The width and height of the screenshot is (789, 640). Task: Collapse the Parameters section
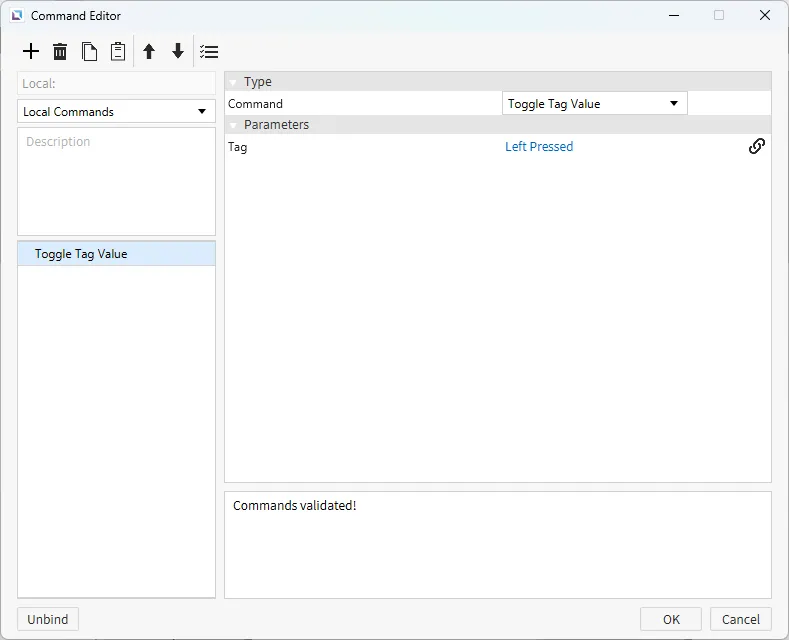pyautogui.click(x=233, y=125)
